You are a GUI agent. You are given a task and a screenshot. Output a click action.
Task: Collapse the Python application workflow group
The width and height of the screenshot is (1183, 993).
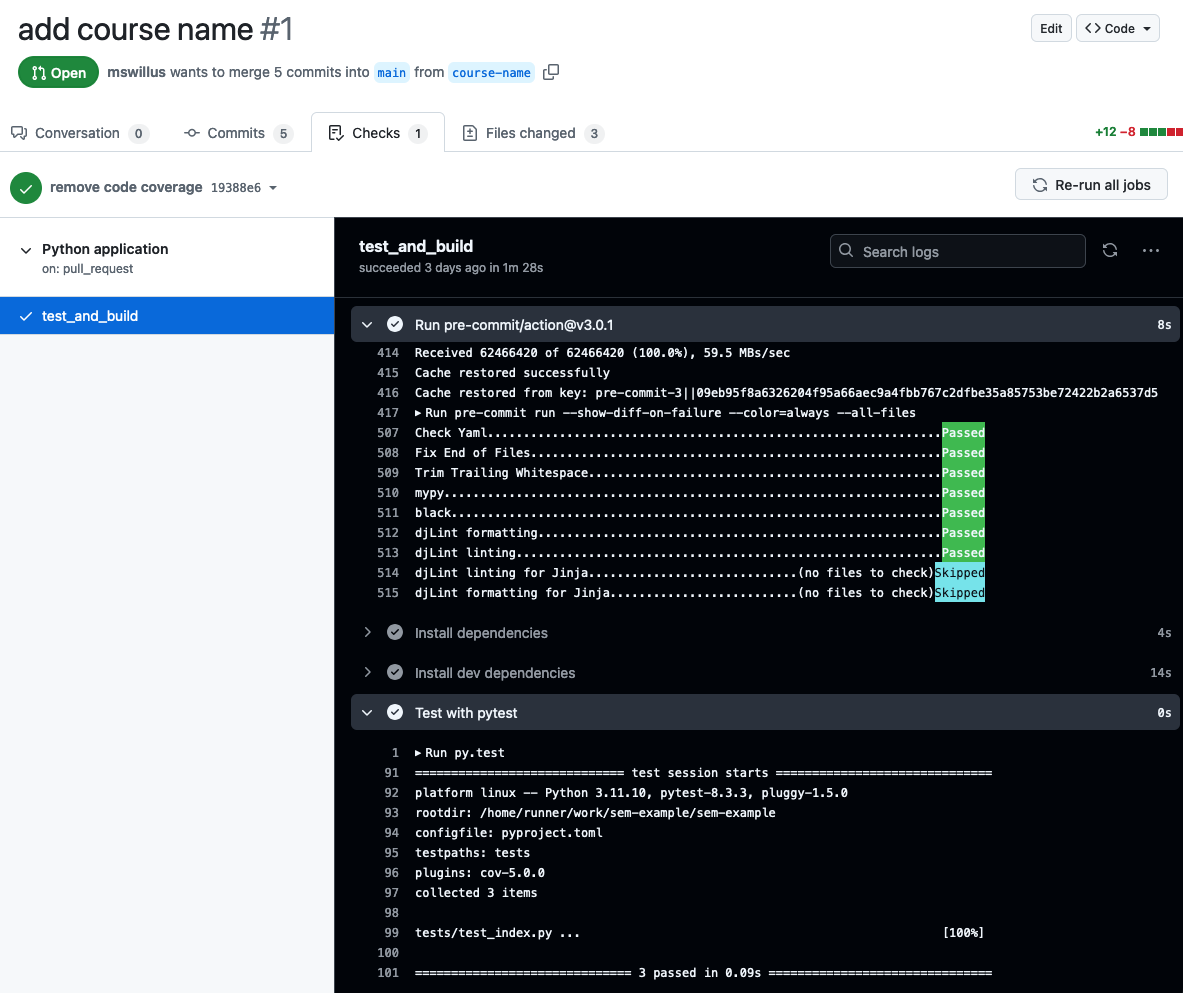(x=26, y=250)
